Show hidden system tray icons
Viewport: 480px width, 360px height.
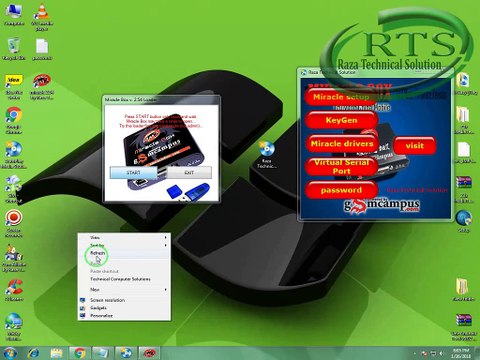click(x=415, y=353)
